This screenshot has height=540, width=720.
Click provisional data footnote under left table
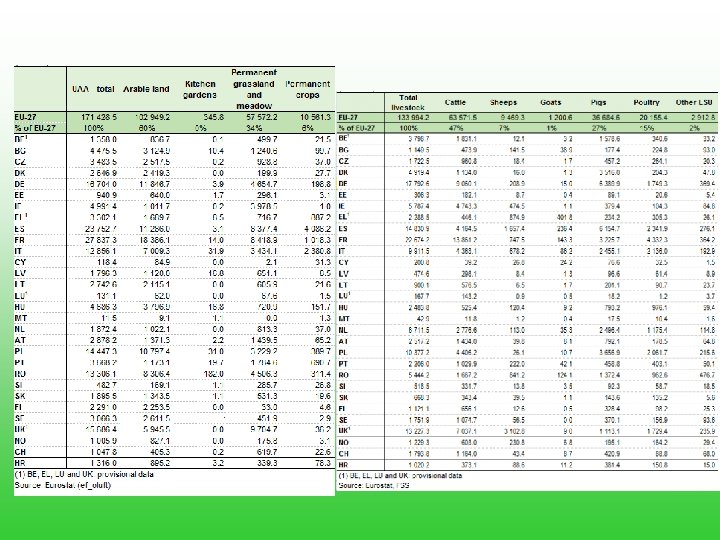(x=84, y=474)
